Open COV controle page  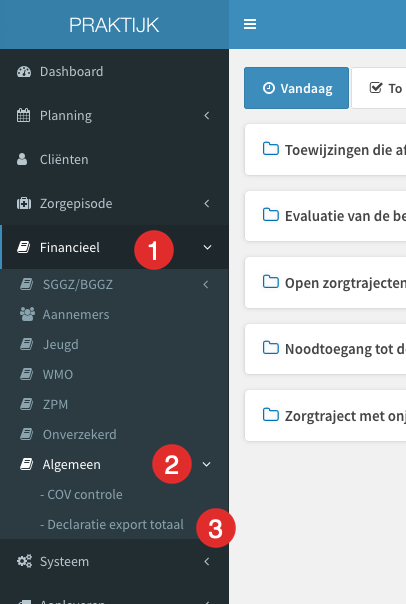[x=81, y=495]
